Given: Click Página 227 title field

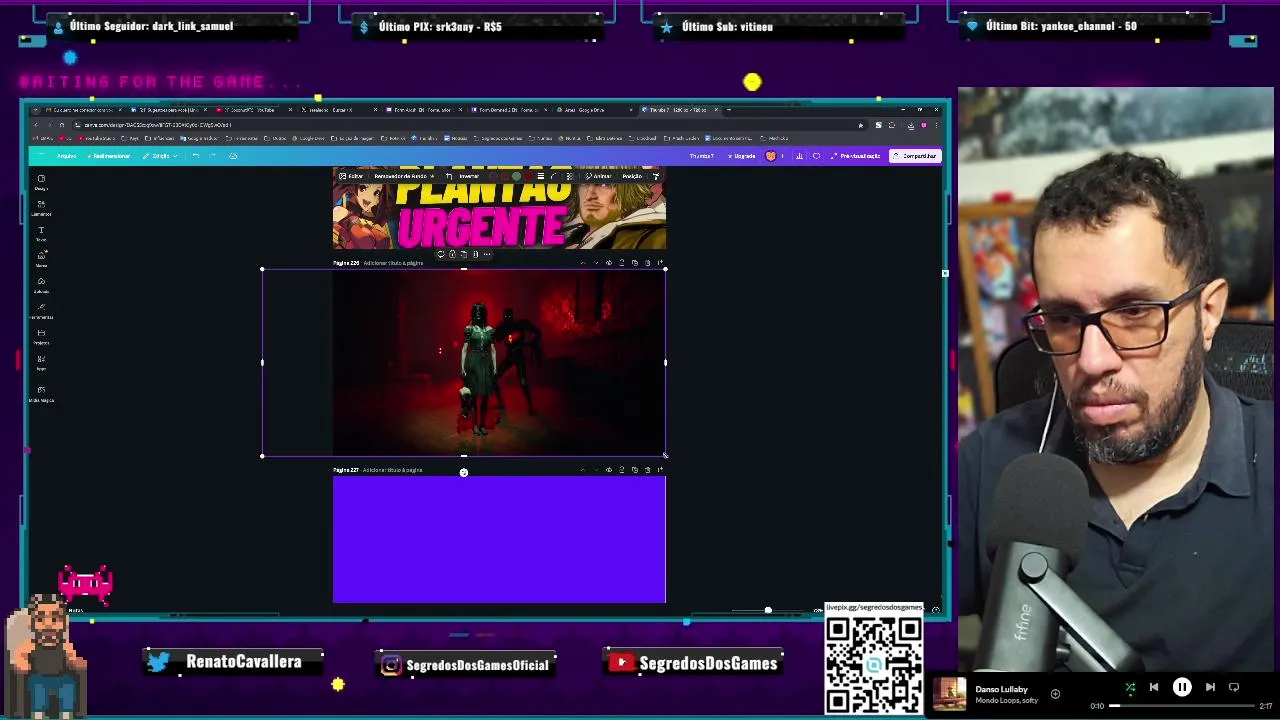Looking at the screenshot, I should click(x=392, y=470).
